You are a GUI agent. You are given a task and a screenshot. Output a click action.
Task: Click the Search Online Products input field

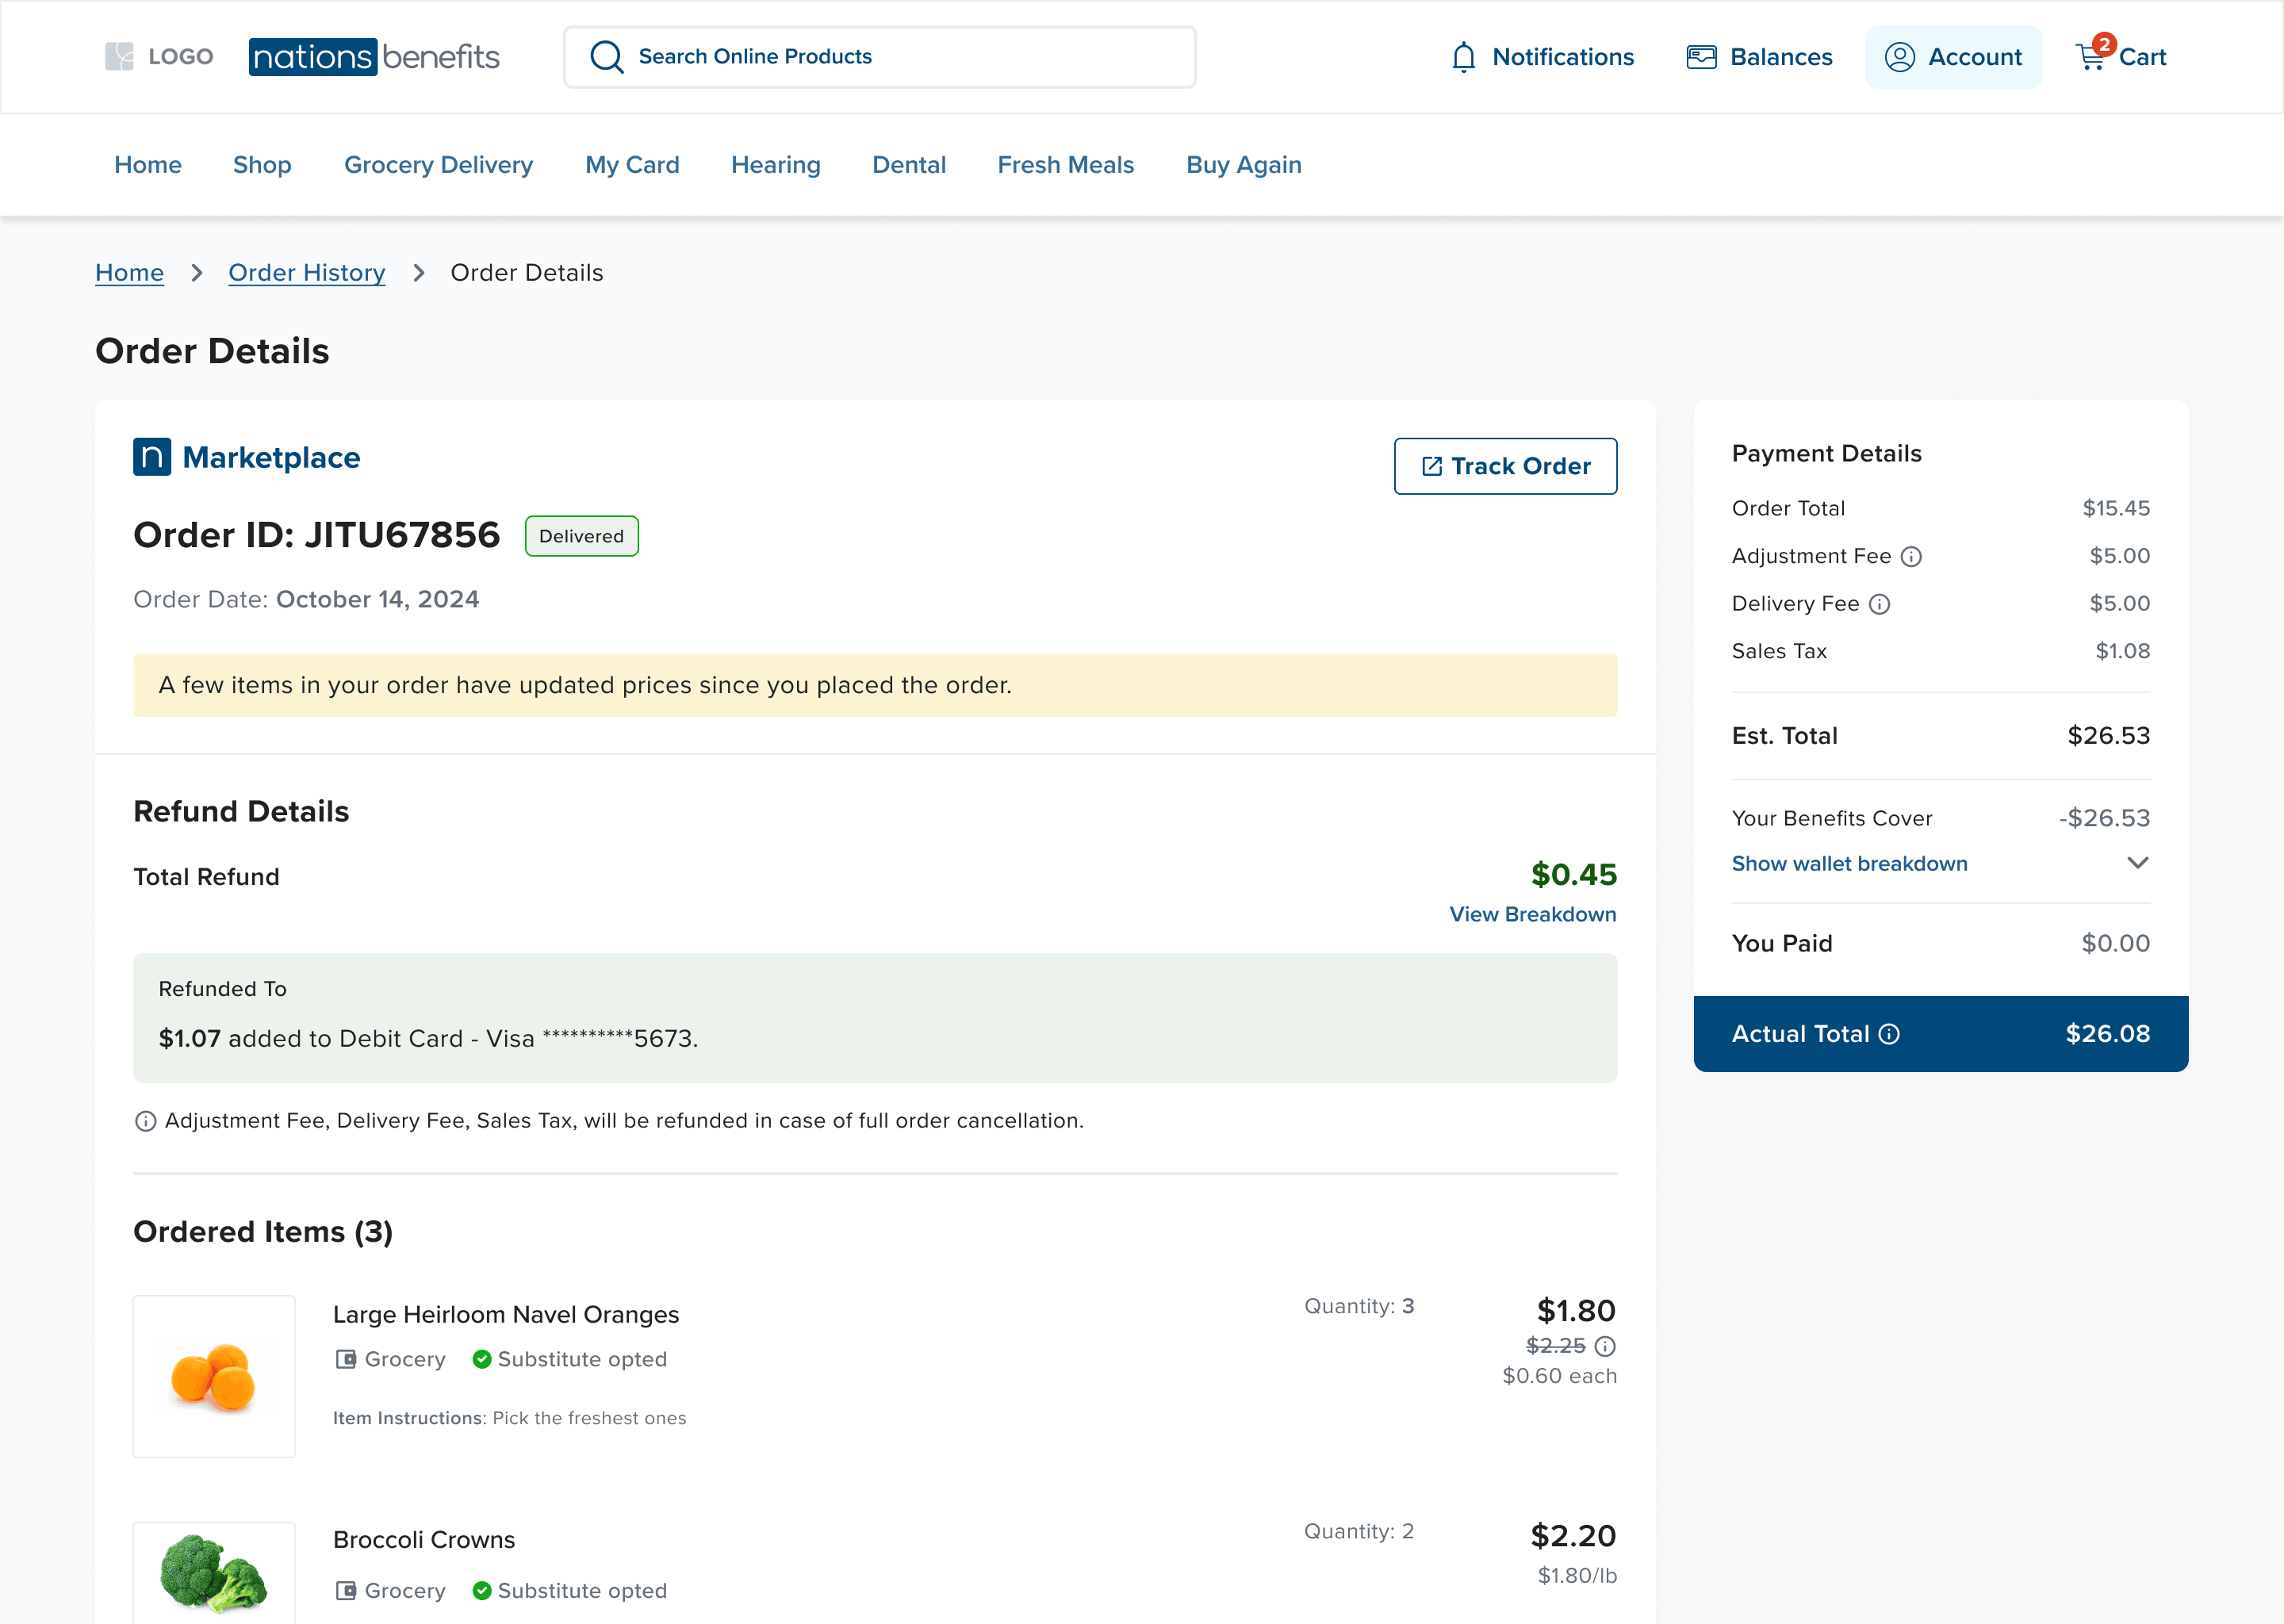[880, 57]
